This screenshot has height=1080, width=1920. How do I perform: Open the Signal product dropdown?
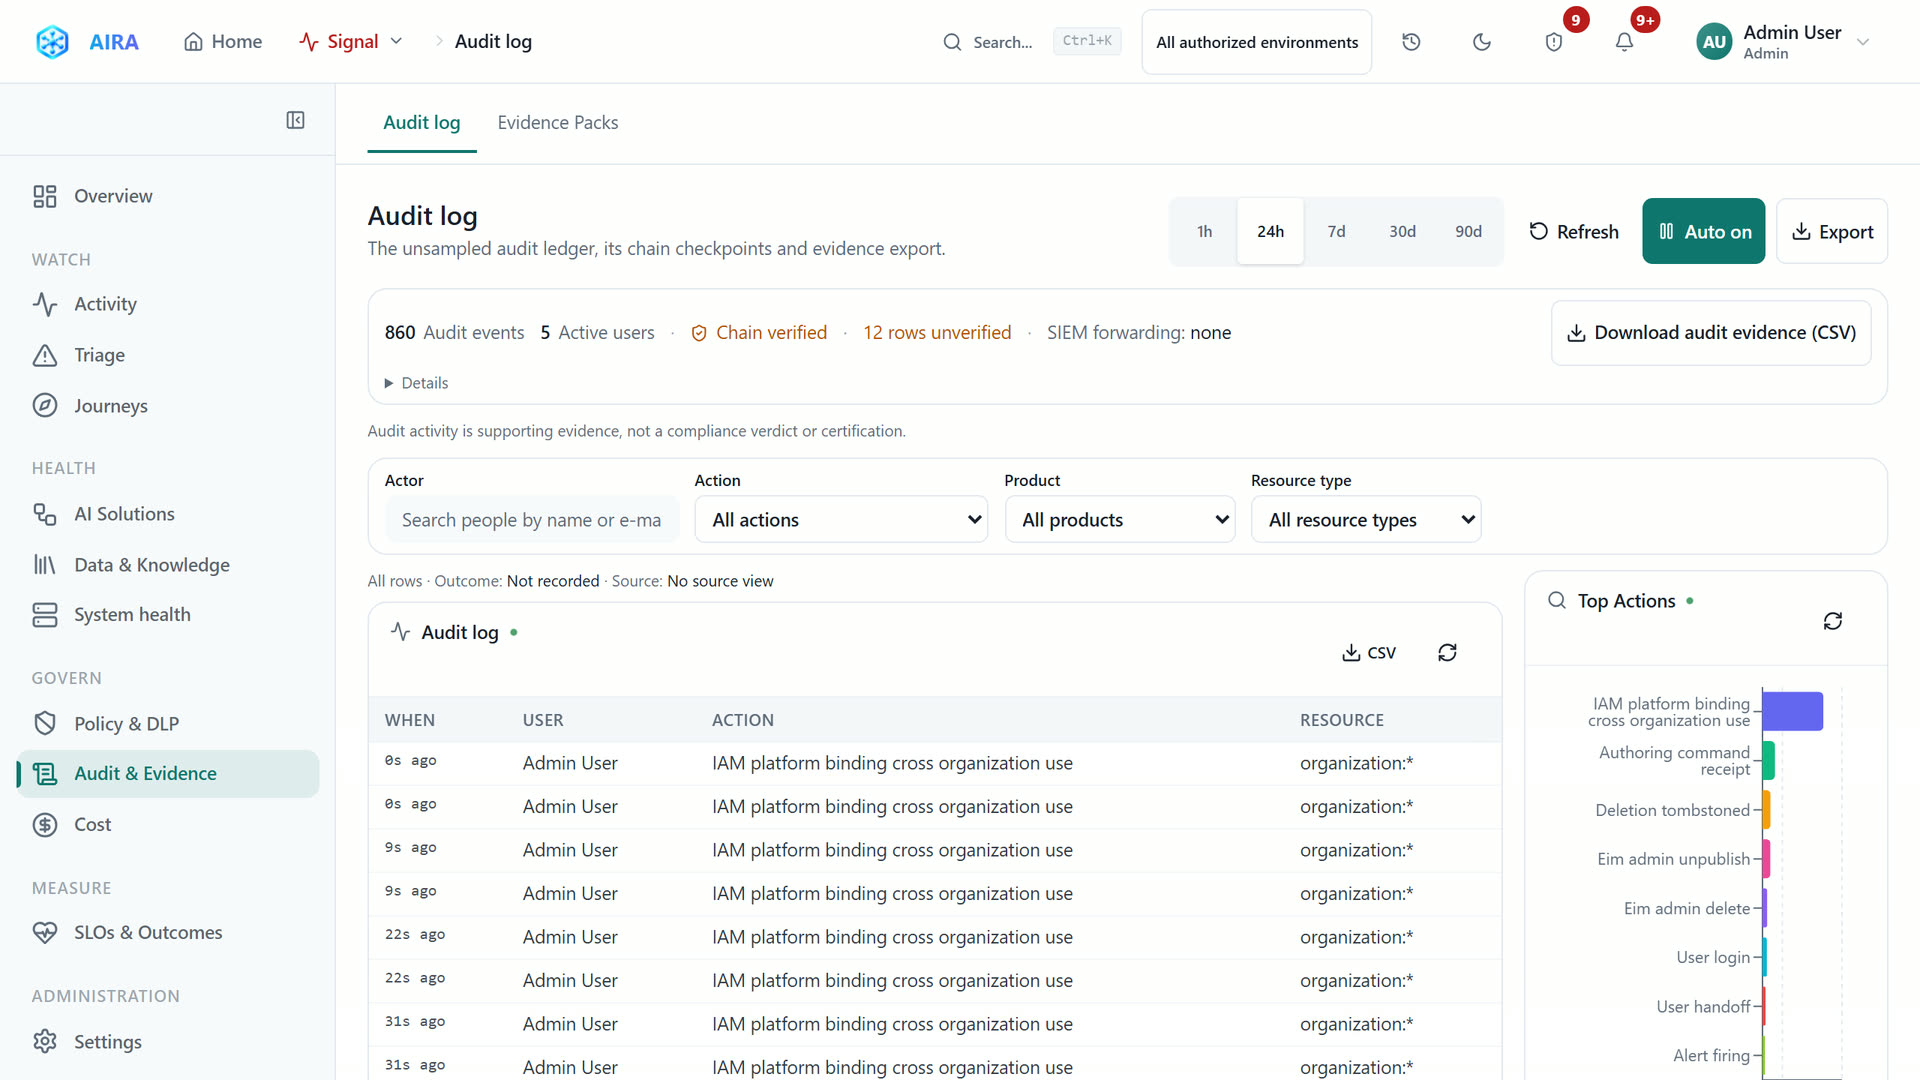point(350,42)
